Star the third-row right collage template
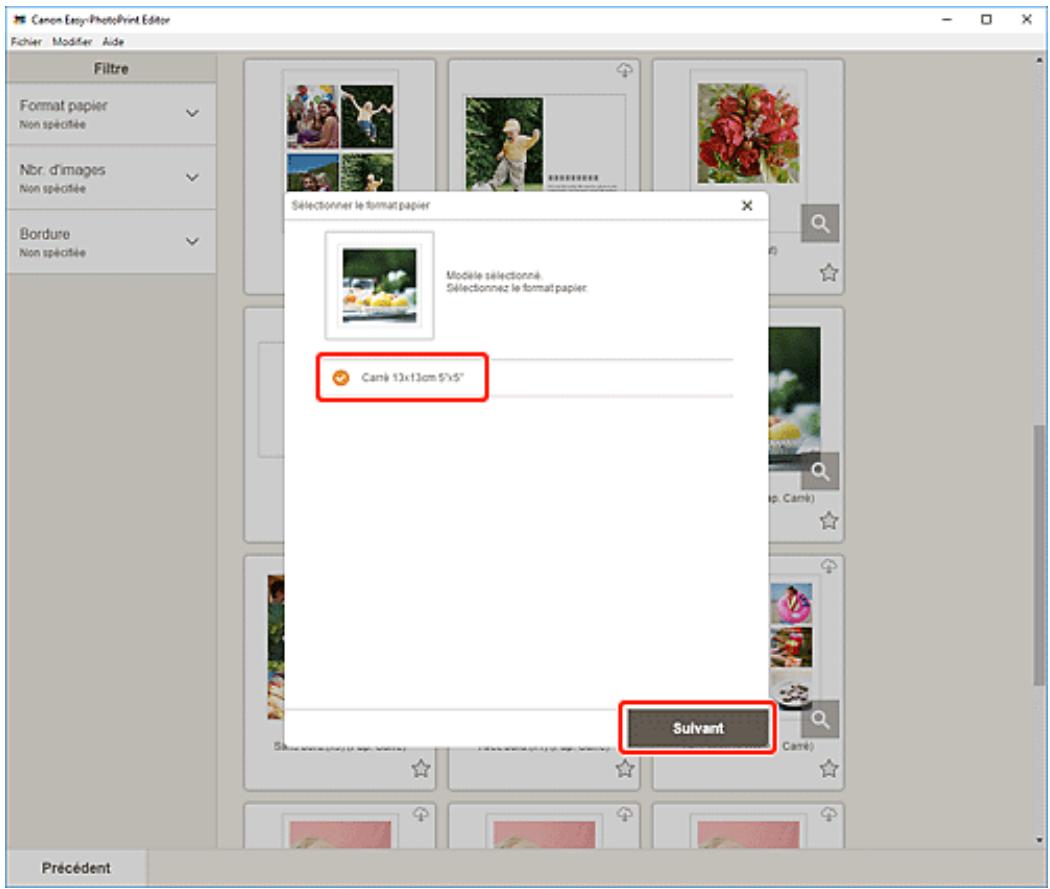 click(828, 768)
